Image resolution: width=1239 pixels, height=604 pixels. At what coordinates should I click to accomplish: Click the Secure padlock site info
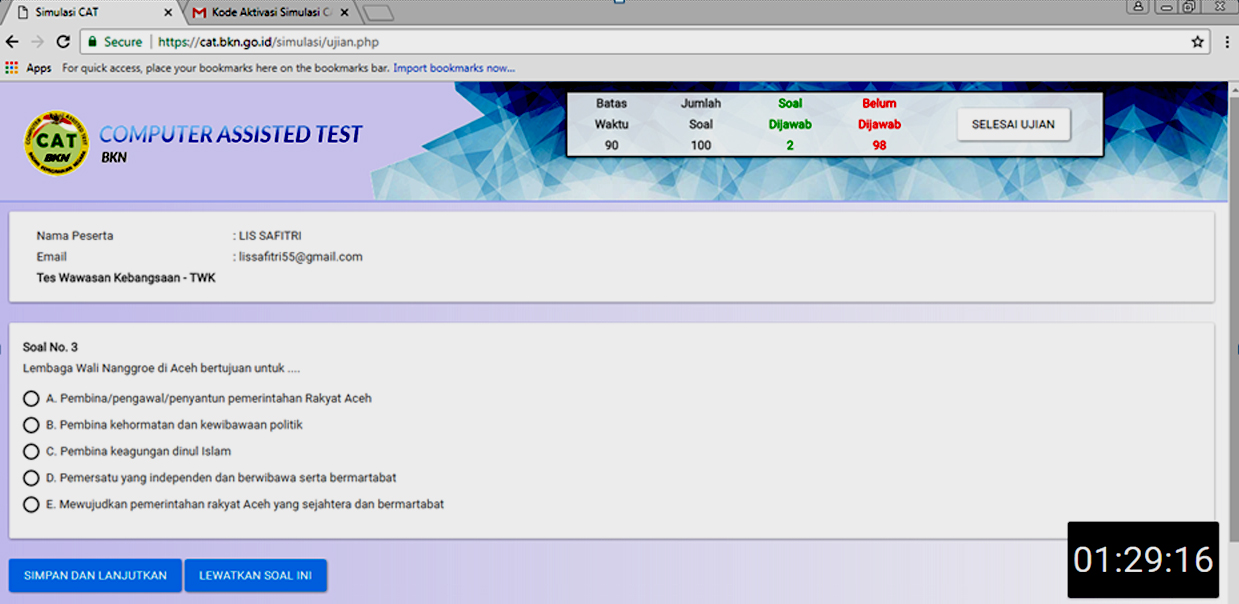pyautogui.click(x=115, y=42)
